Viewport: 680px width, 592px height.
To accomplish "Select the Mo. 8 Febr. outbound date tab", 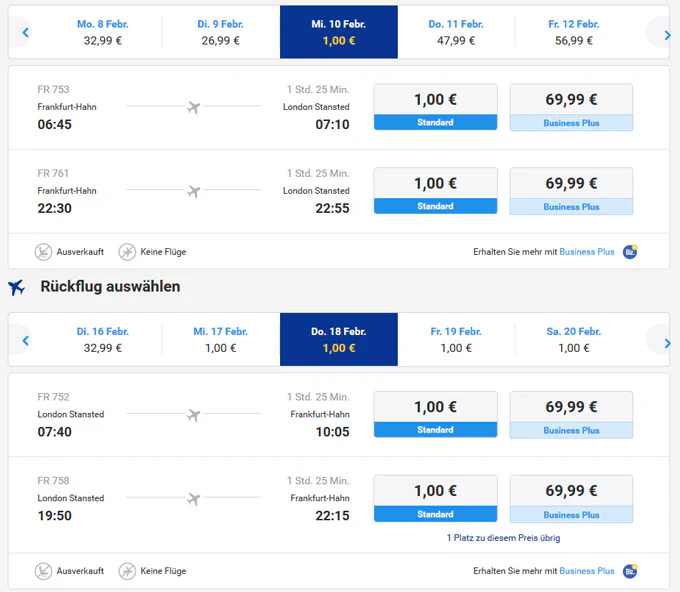I will (103, 32).
